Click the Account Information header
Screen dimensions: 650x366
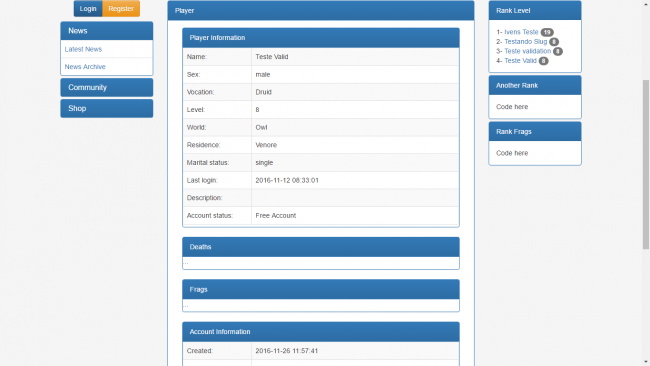point(321,332)
